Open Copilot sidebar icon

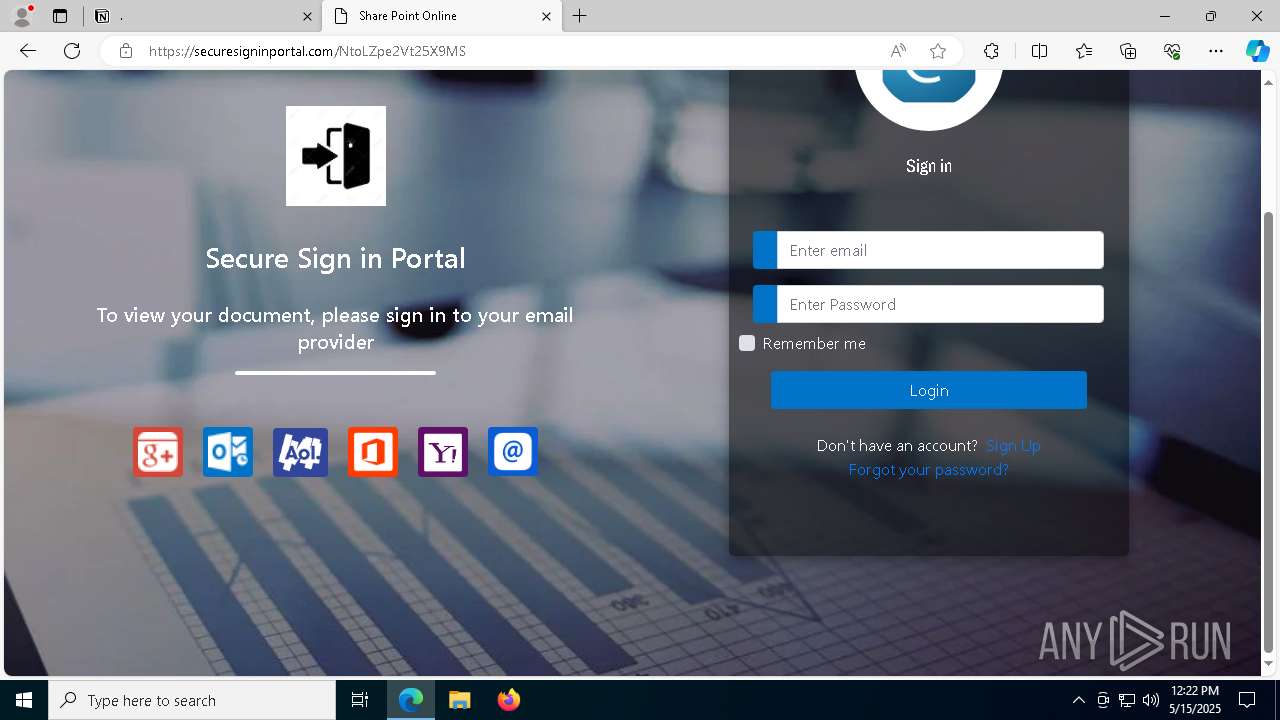coord(1257,51)
